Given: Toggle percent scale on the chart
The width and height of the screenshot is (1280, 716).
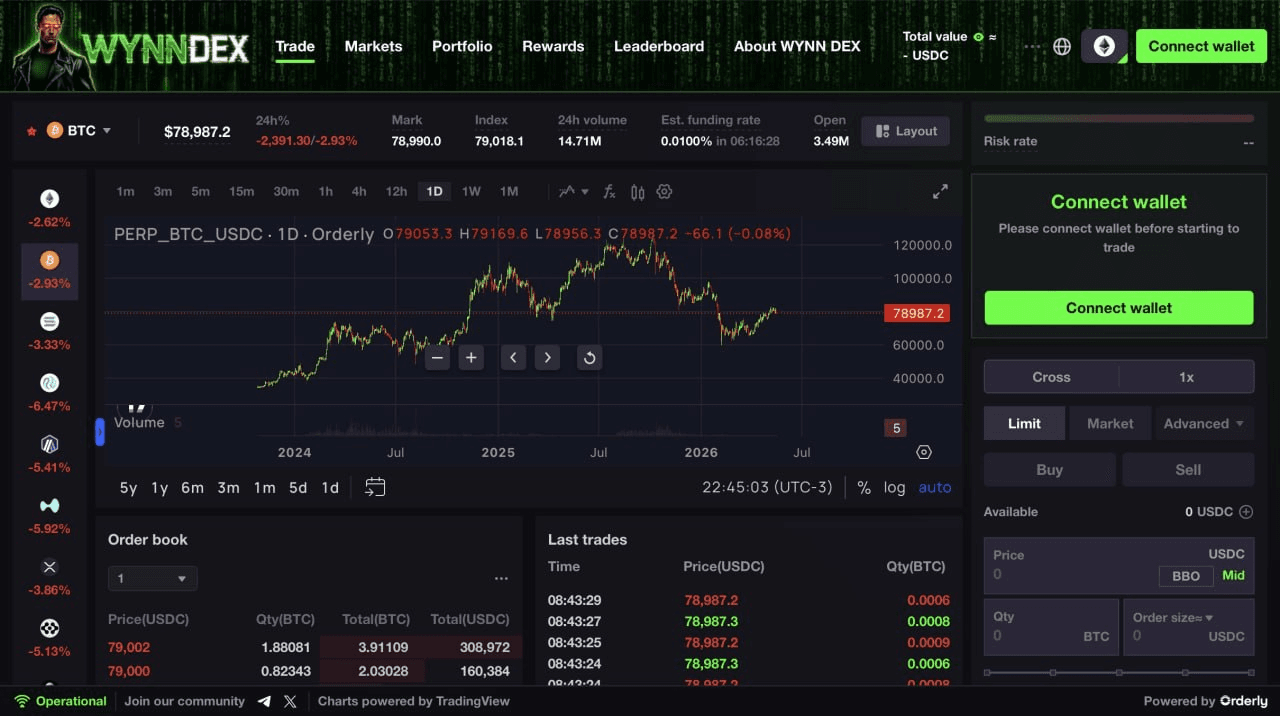Looking at the screenshot, I should pyautogui.click(x=864, y=487).
